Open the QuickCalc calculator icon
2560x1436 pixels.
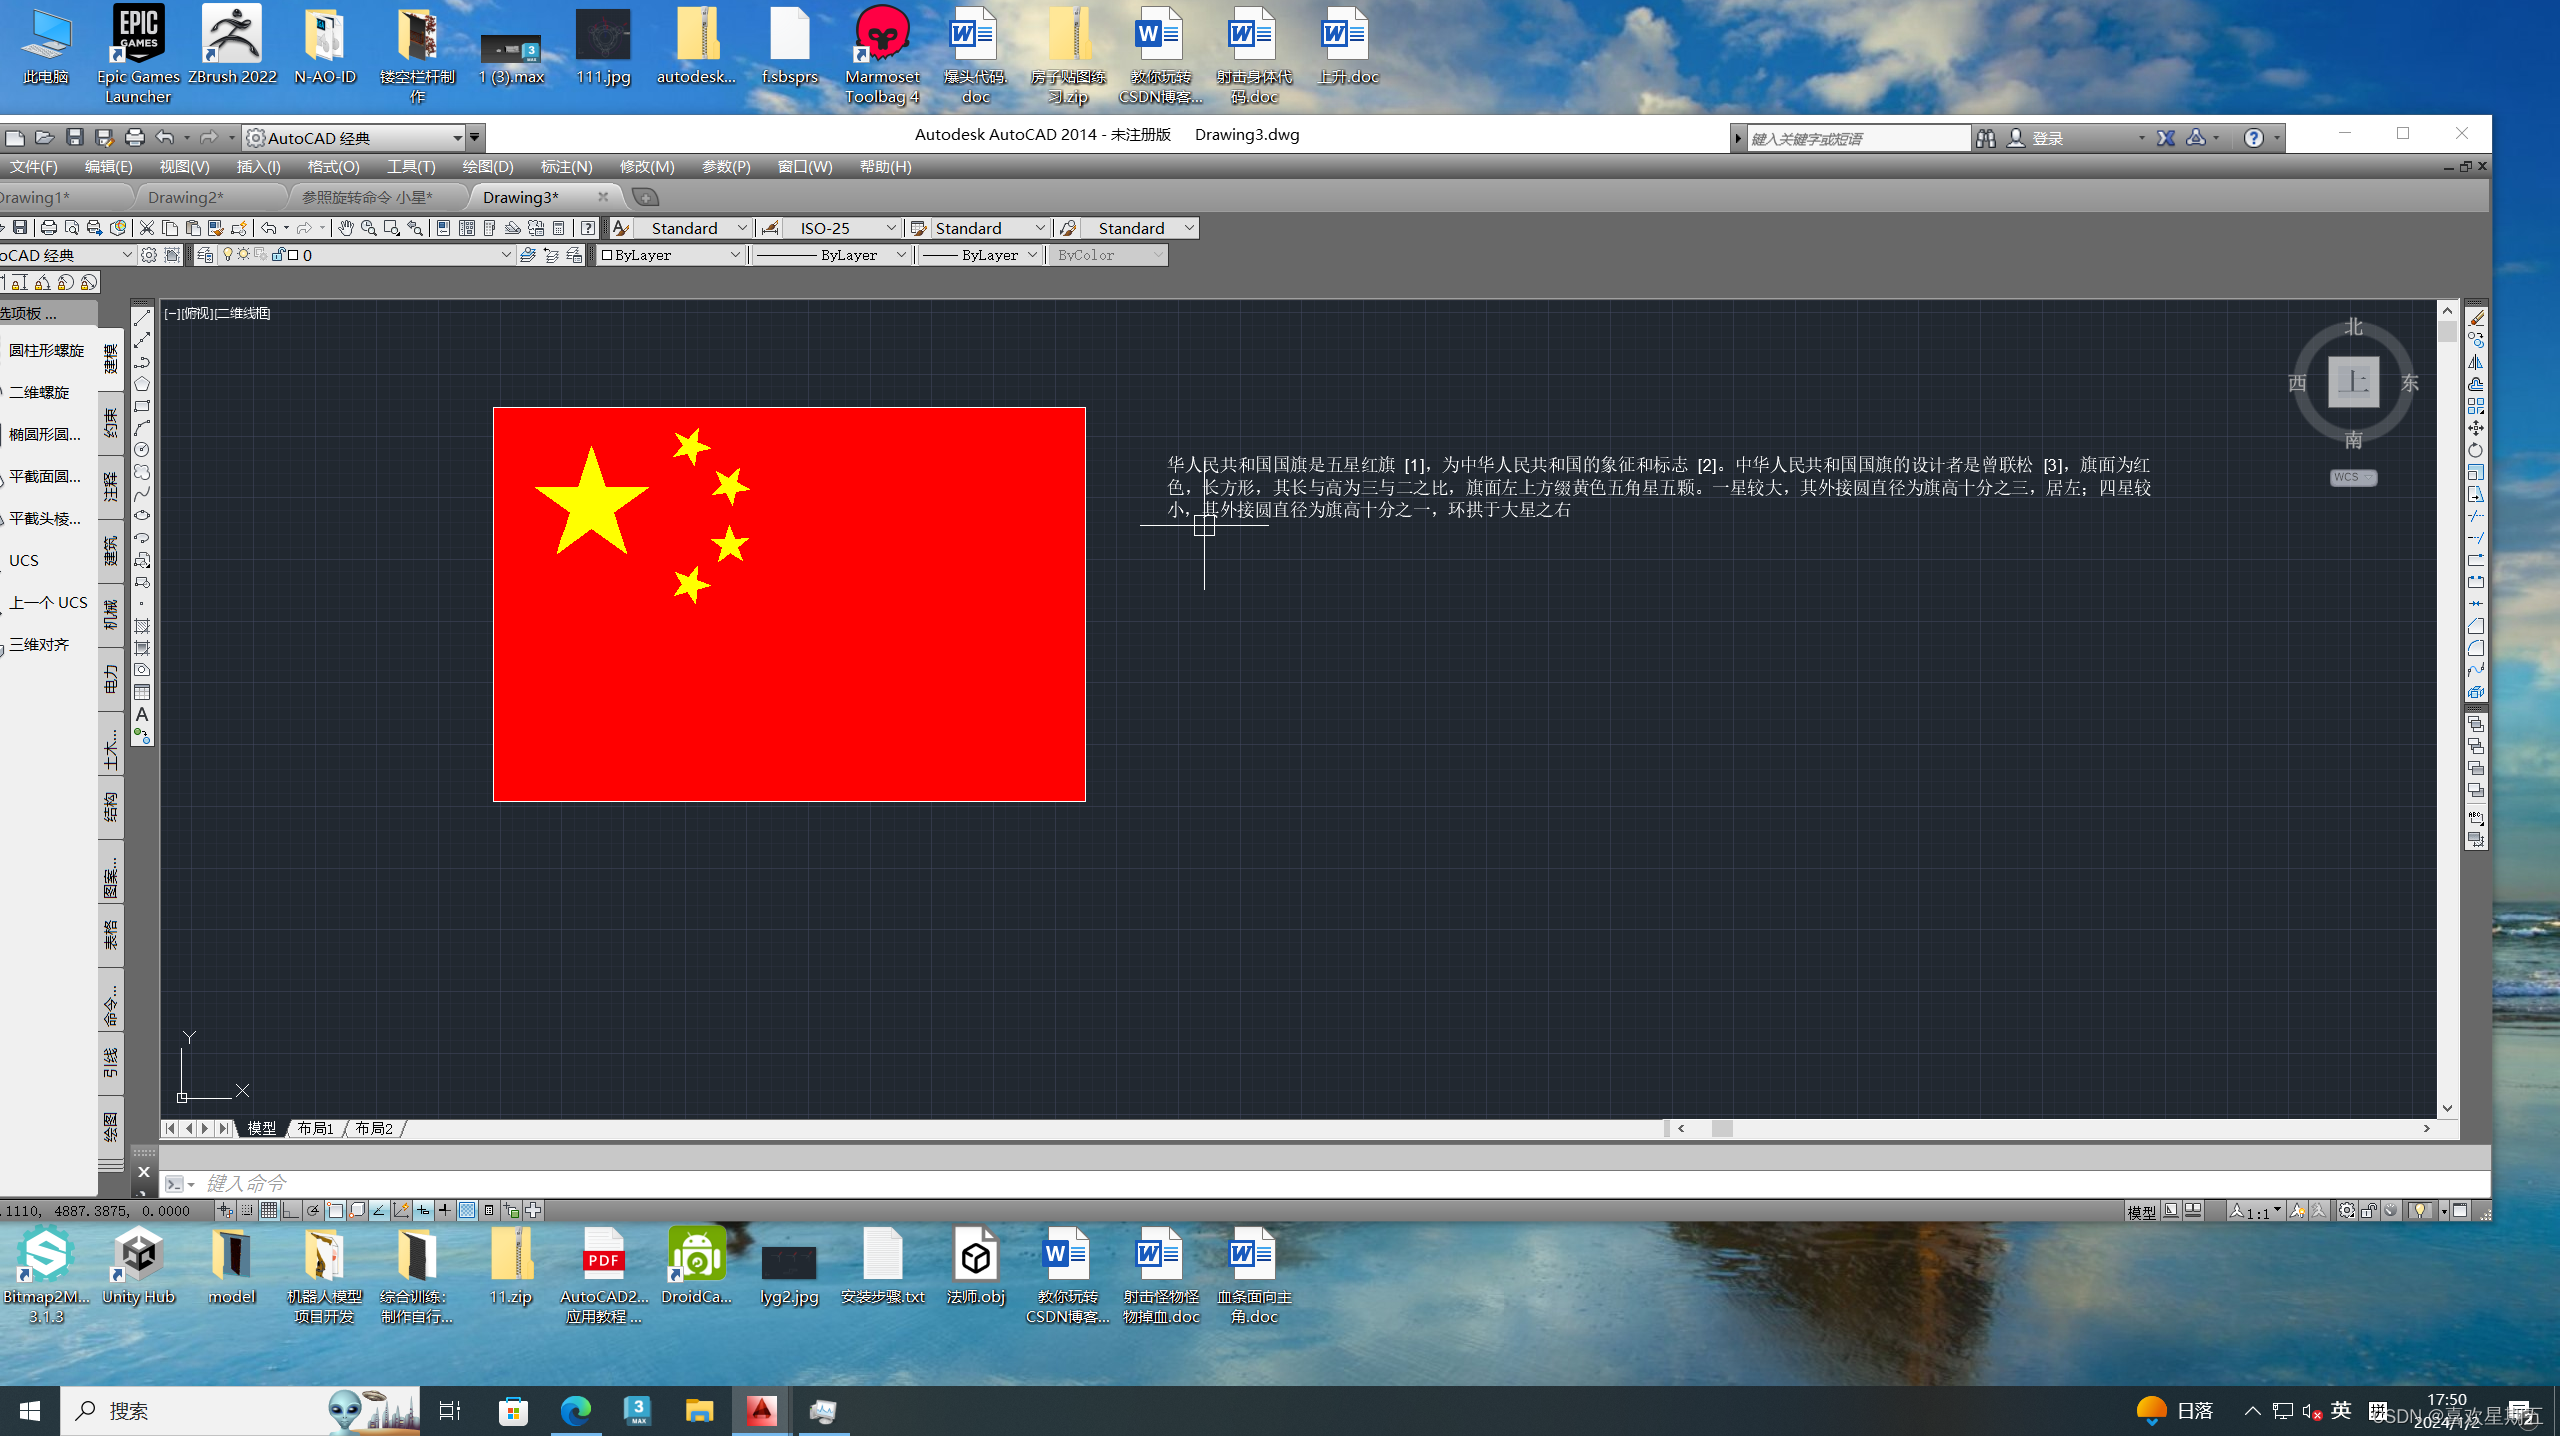pos(559,228)
